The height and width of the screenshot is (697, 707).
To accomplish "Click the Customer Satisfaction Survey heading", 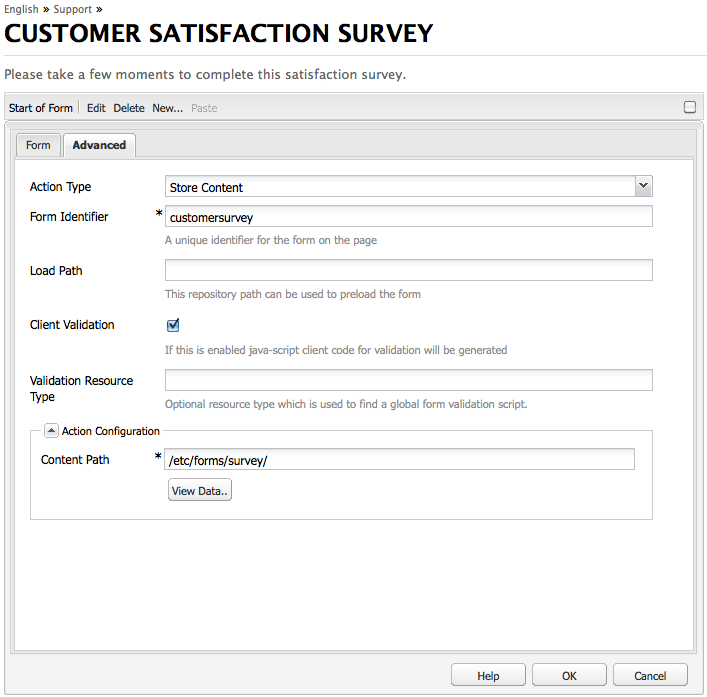I will tap(219, 33).
